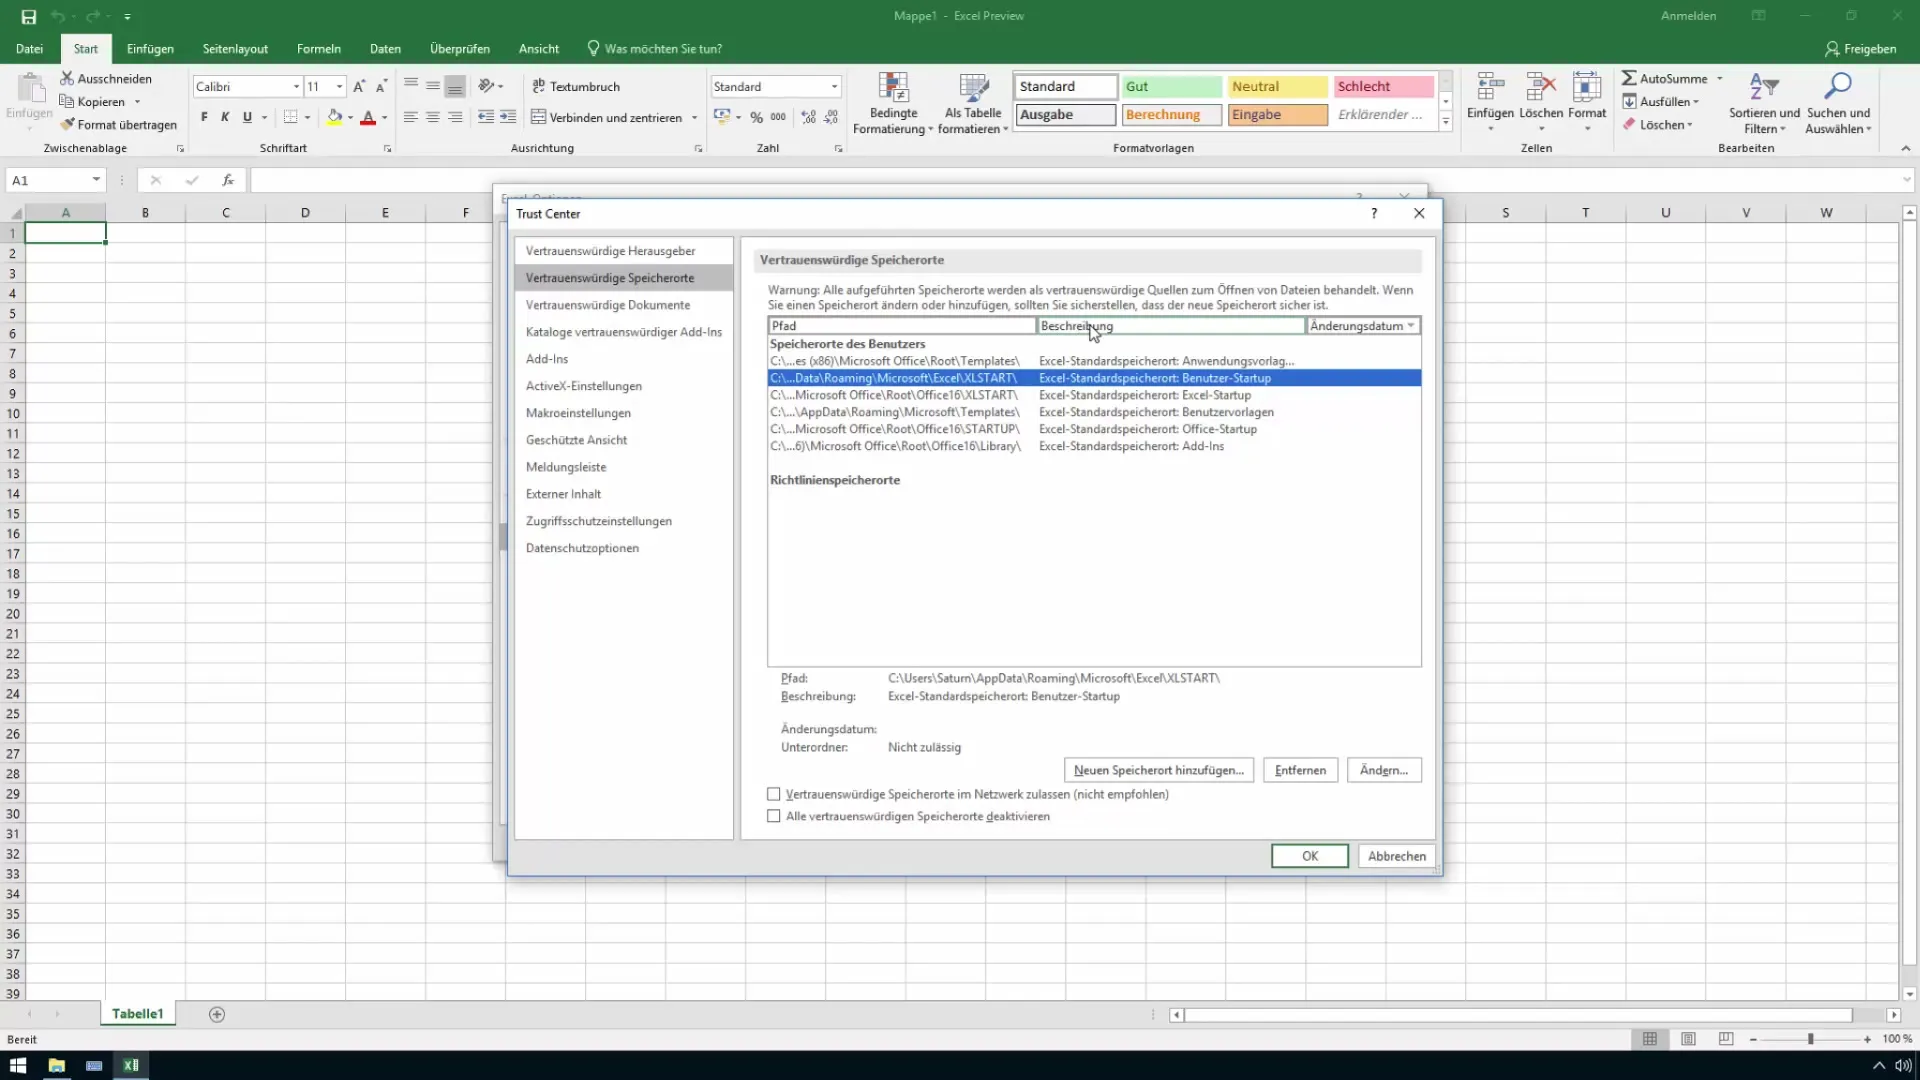Click the Textumbruch wrap text button
Screen dimensions: 1920x1080
pos(576,87)
